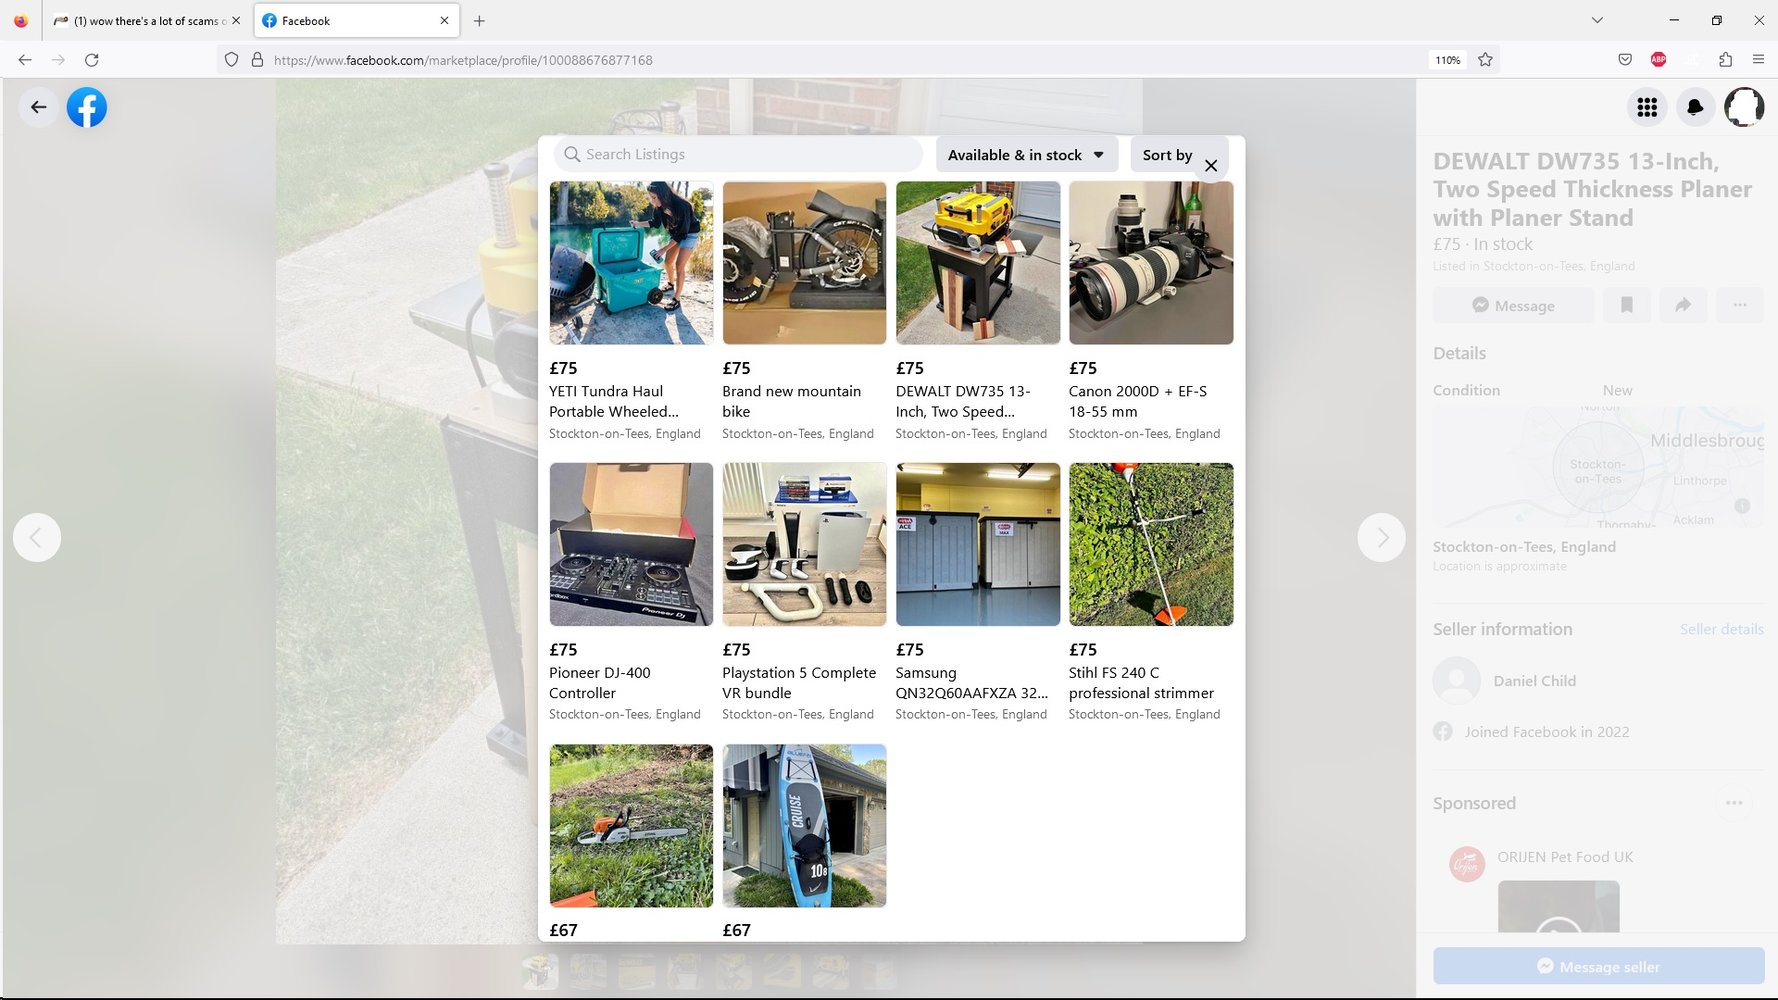Close the seller listings popup
The height and width of the screenshot is (1000, 1778).
point(1211,166)
